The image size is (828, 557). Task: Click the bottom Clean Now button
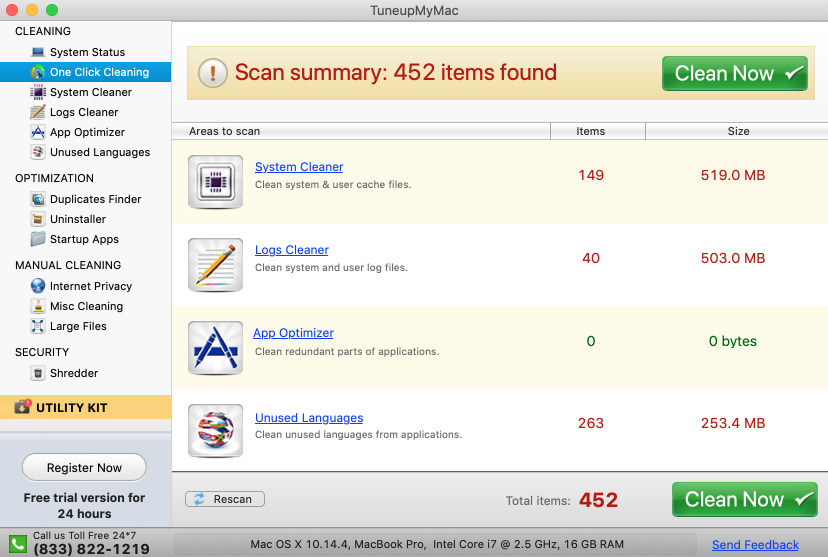[x=745, y=499]
